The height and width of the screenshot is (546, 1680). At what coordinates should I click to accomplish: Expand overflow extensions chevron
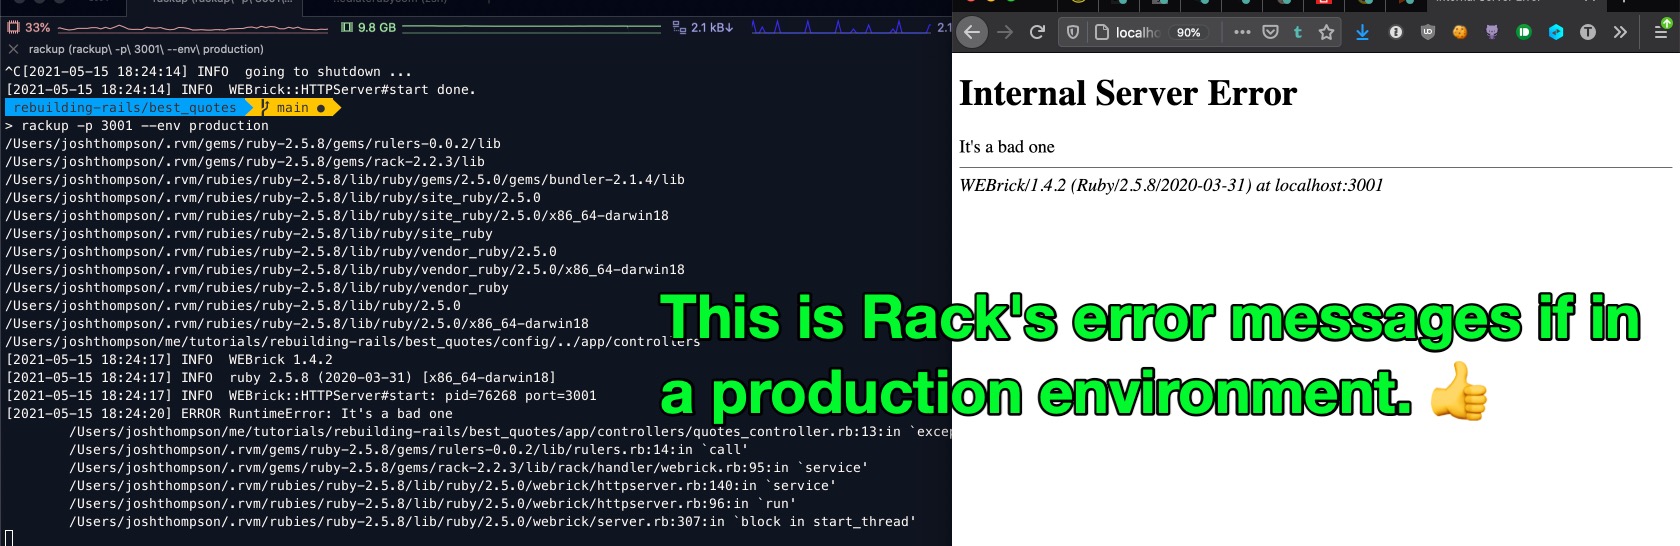1620,32
